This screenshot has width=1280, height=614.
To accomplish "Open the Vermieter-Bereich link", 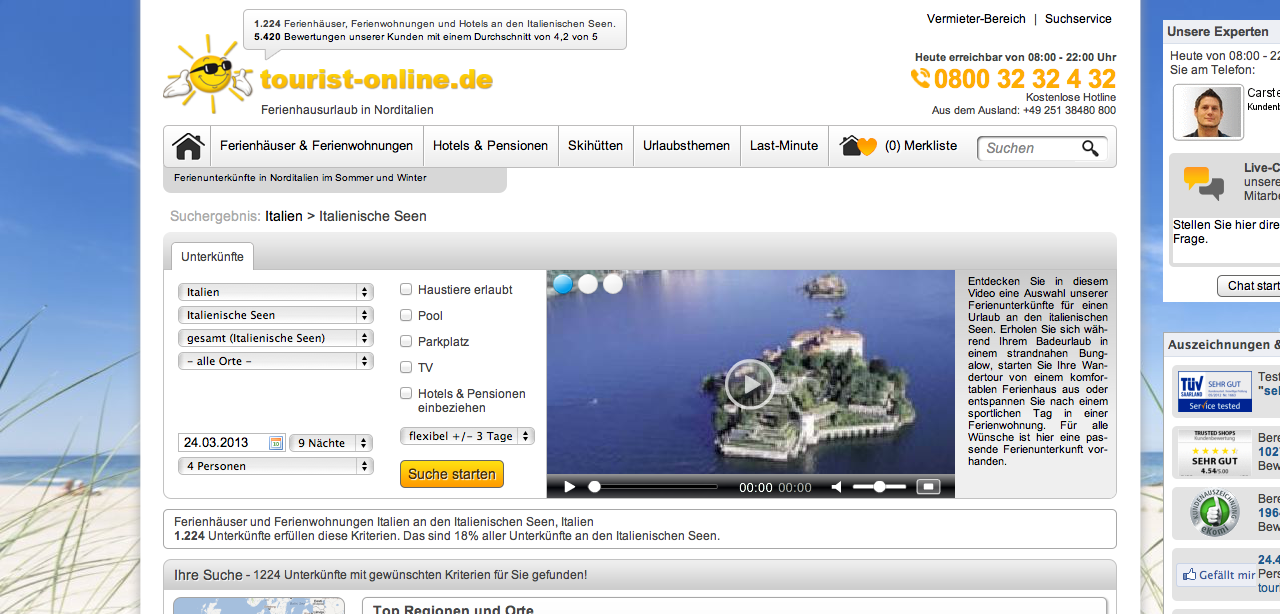I will click(x=976, y=19).
